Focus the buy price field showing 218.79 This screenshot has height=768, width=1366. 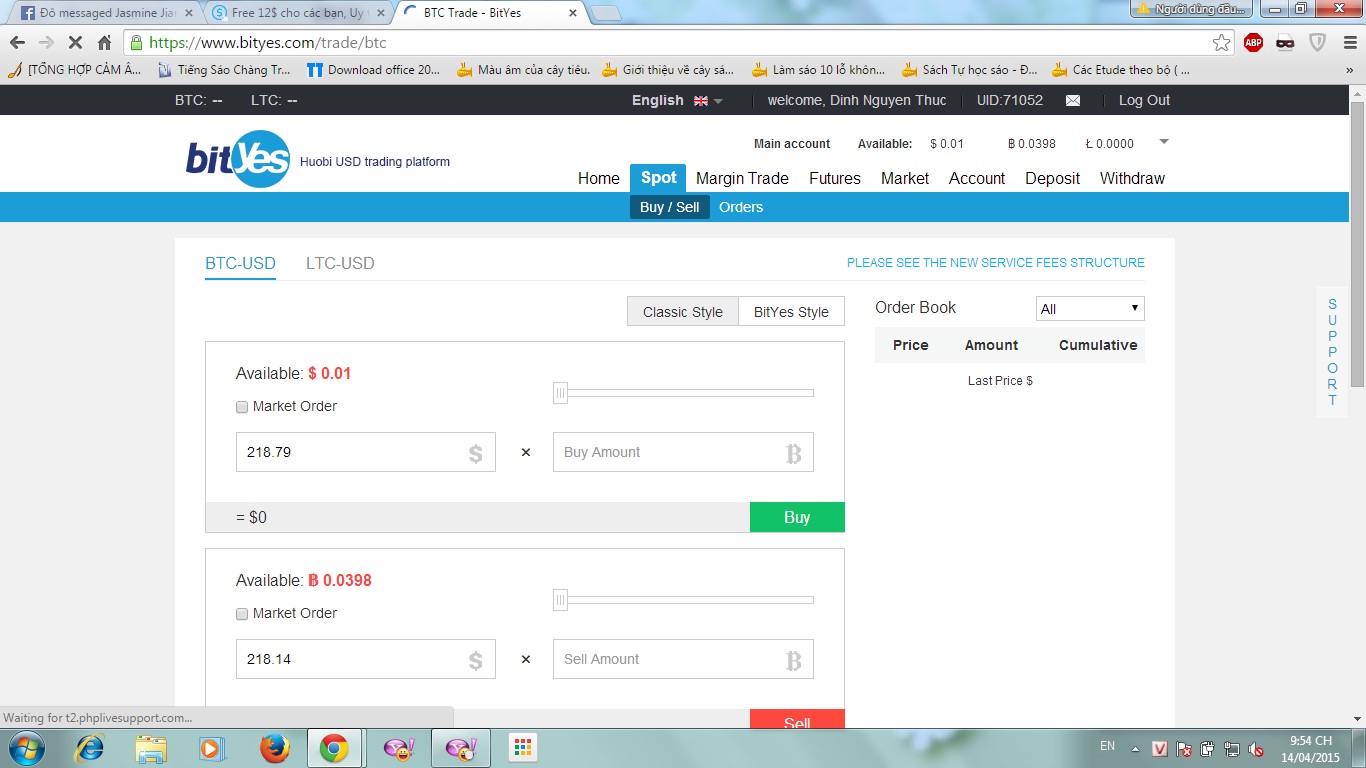coord(366,452)
